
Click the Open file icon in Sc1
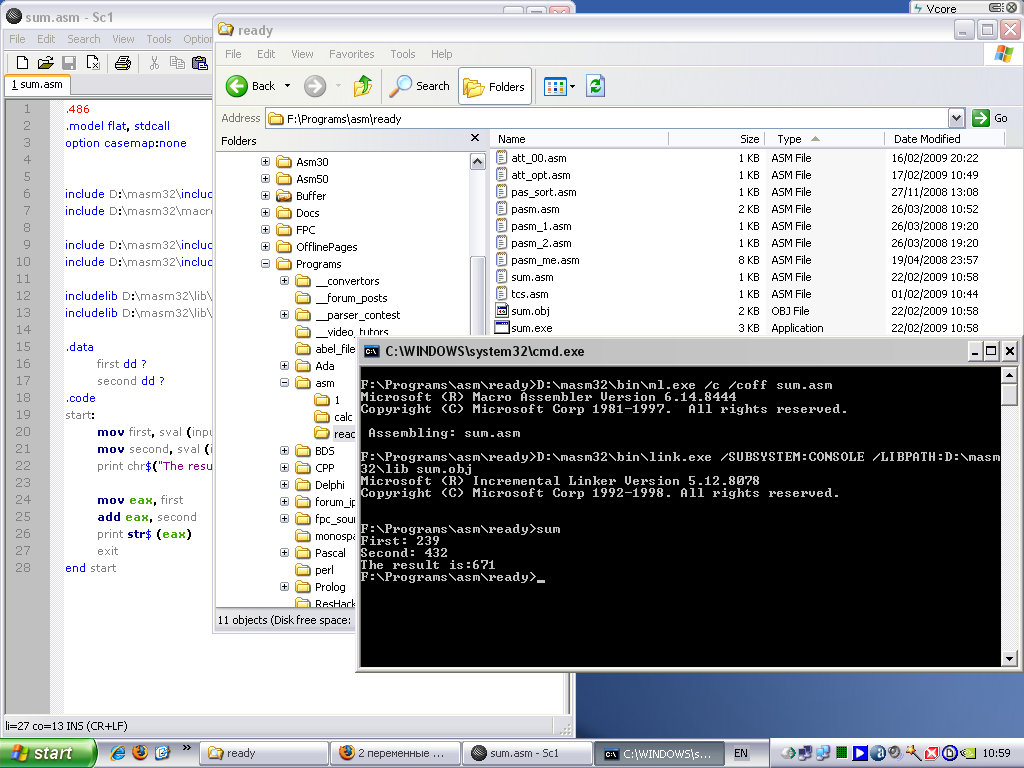pyautogui.click(x=45, y=63)
